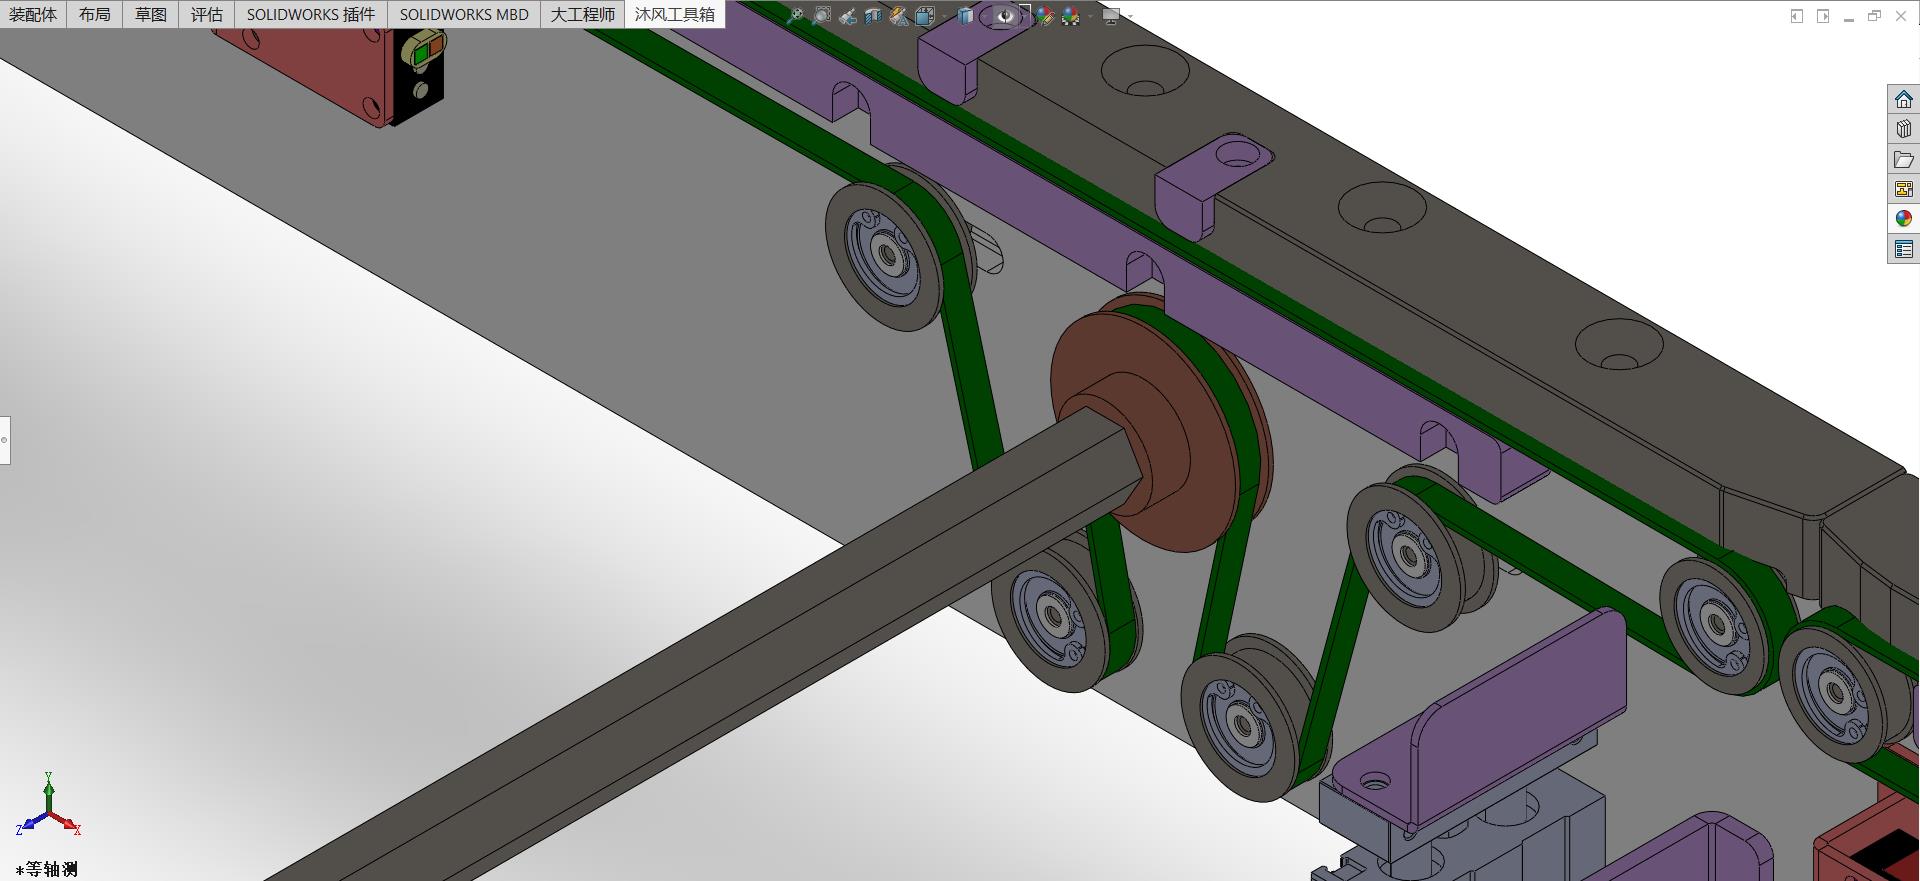Restore down the document window
The height and width of the screenshot is (881, 1920).
point(1874,16)
